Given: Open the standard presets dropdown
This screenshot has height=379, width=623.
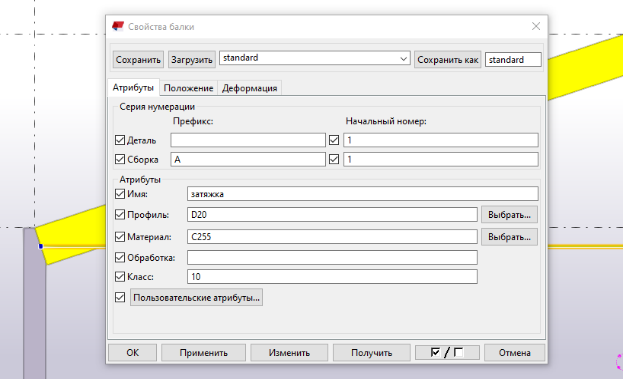Looking at the screenshot, I should point(315,58).
